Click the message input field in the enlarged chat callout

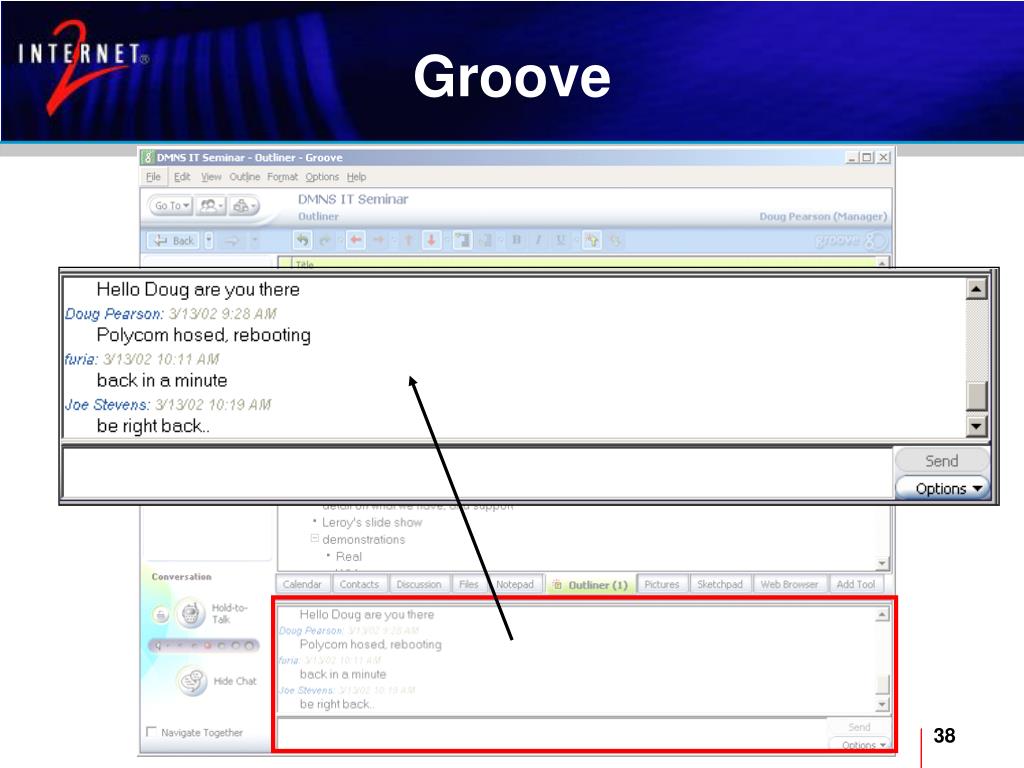click(477, 473)
